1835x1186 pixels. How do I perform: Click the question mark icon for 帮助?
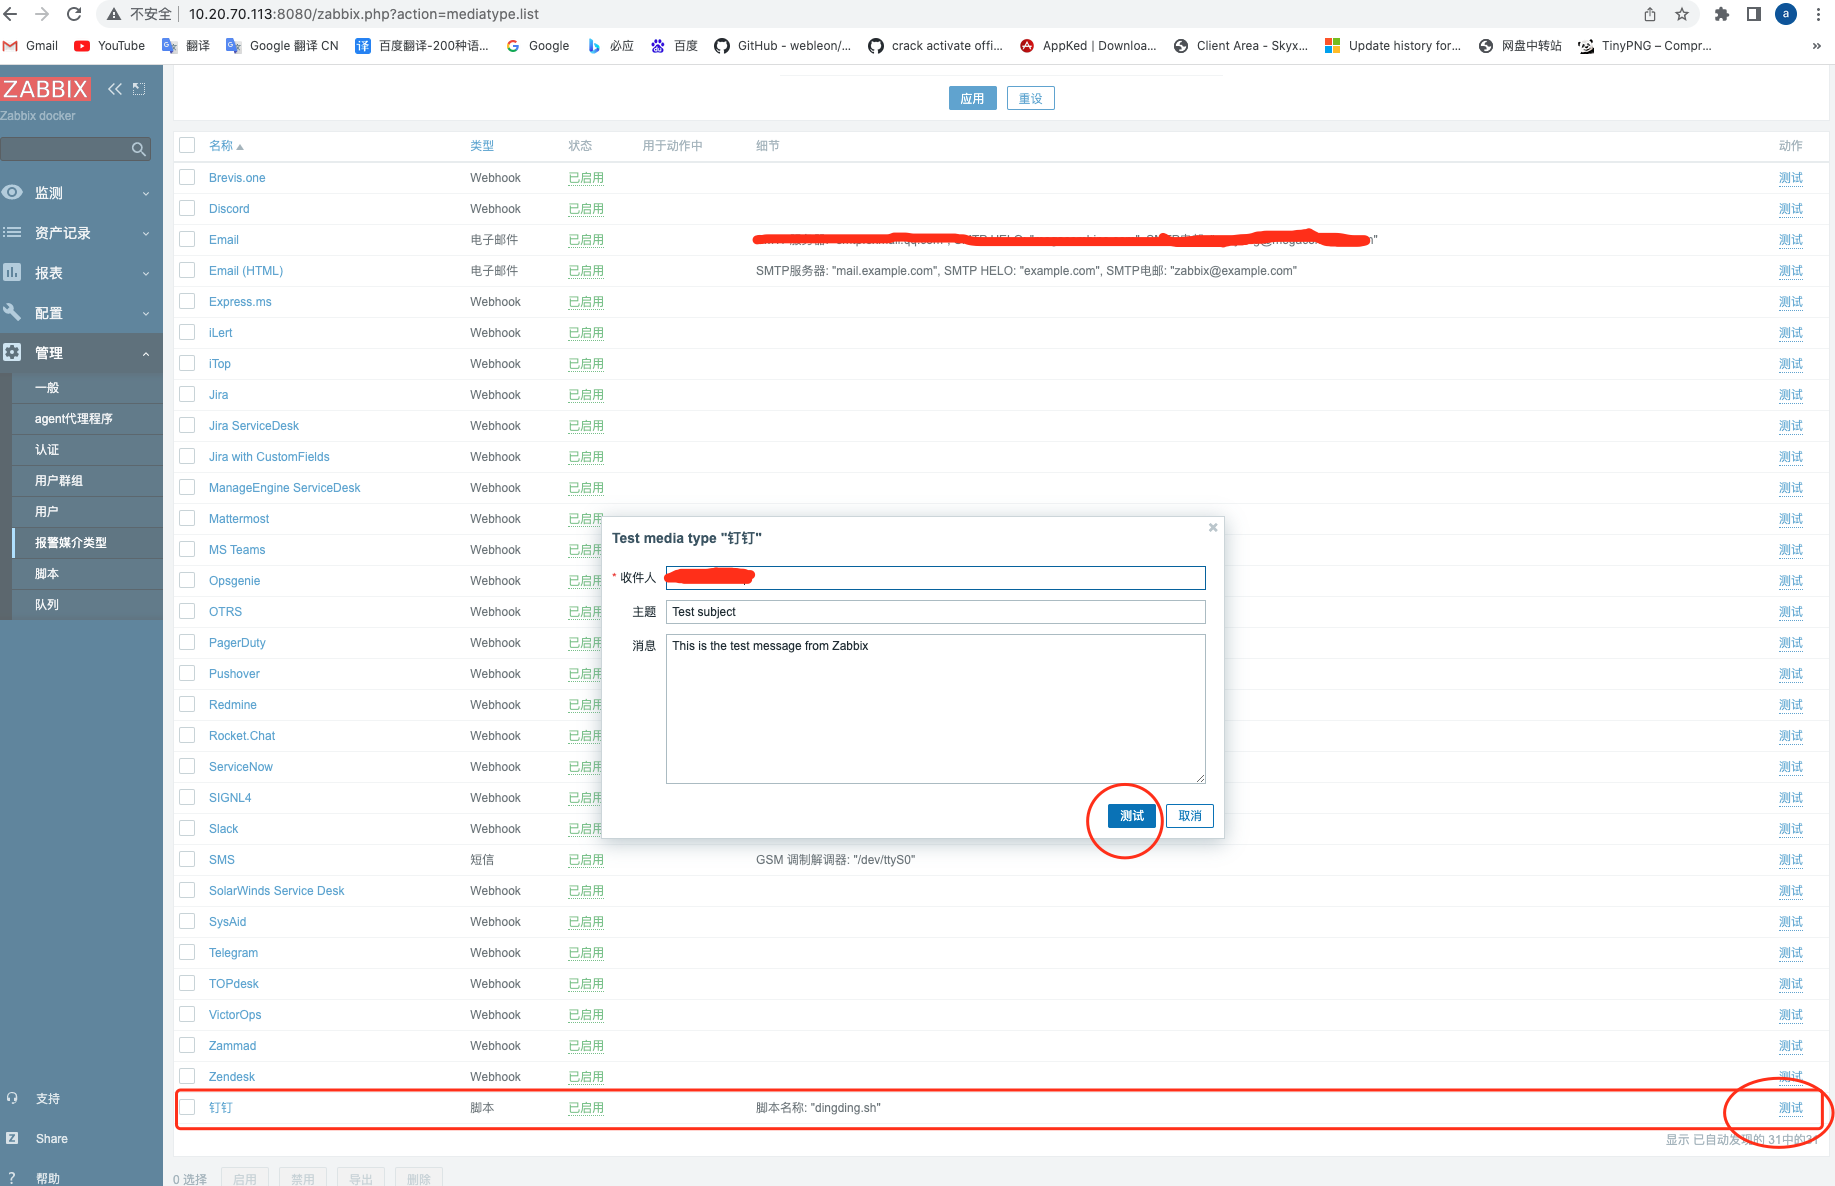click(x=12, y=1178)
